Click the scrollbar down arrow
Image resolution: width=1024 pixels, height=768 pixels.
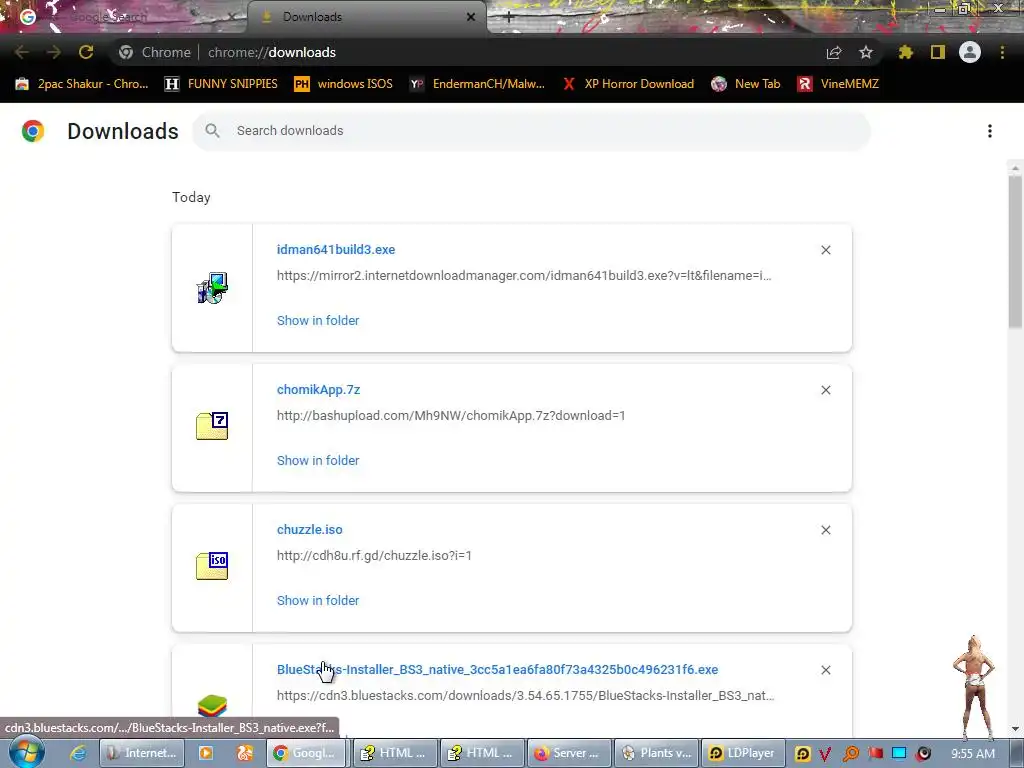[x=1015, y=729]
